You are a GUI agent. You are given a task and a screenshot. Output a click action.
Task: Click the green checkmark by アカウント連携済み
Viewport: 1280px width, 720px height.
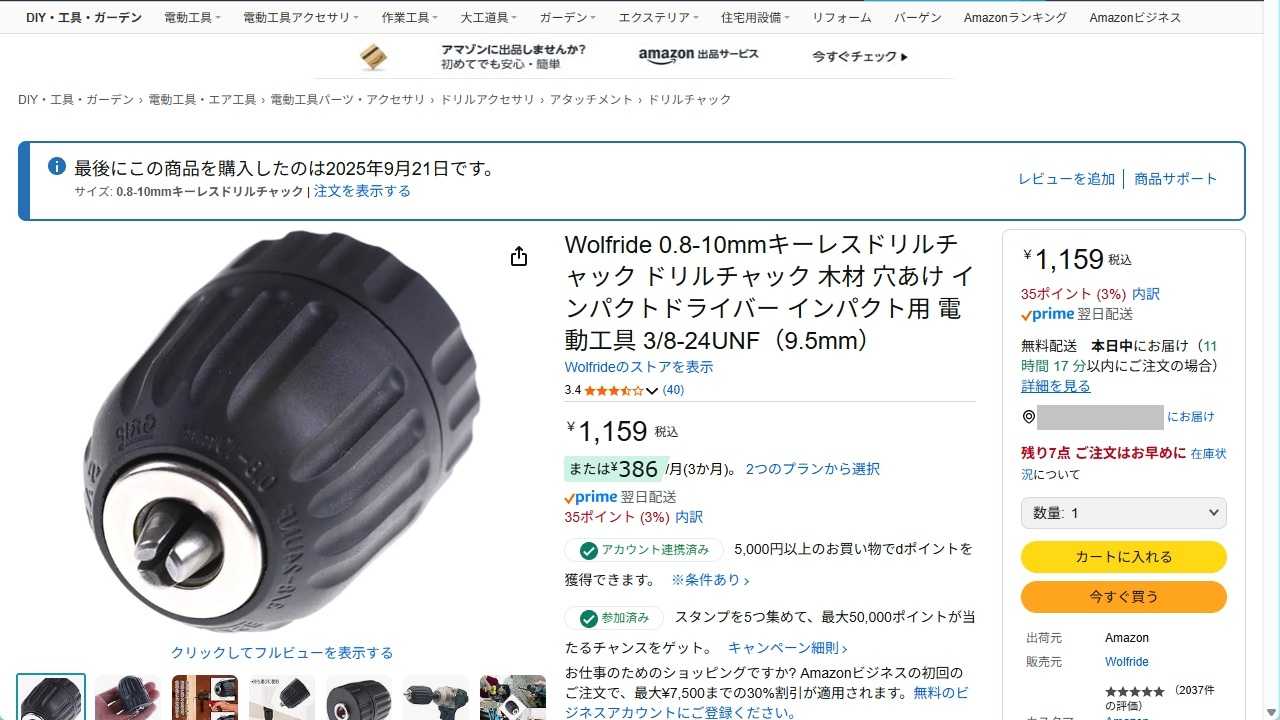[589, 550]
